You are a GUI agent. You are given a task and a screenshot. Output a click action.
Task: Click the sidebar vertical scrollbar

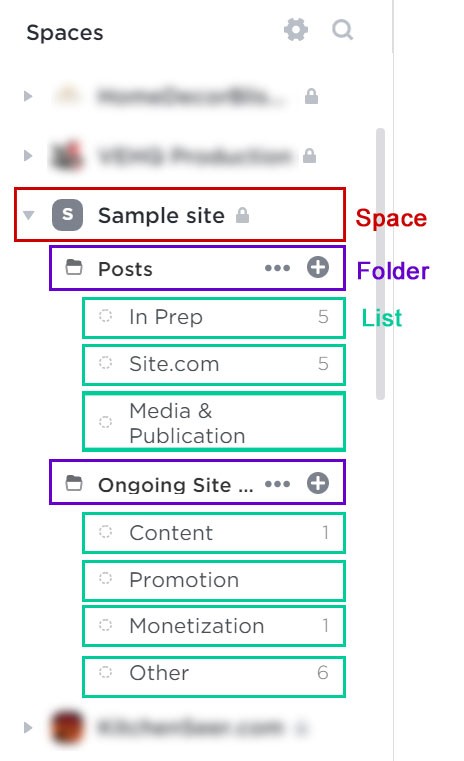tap(381, 264)
